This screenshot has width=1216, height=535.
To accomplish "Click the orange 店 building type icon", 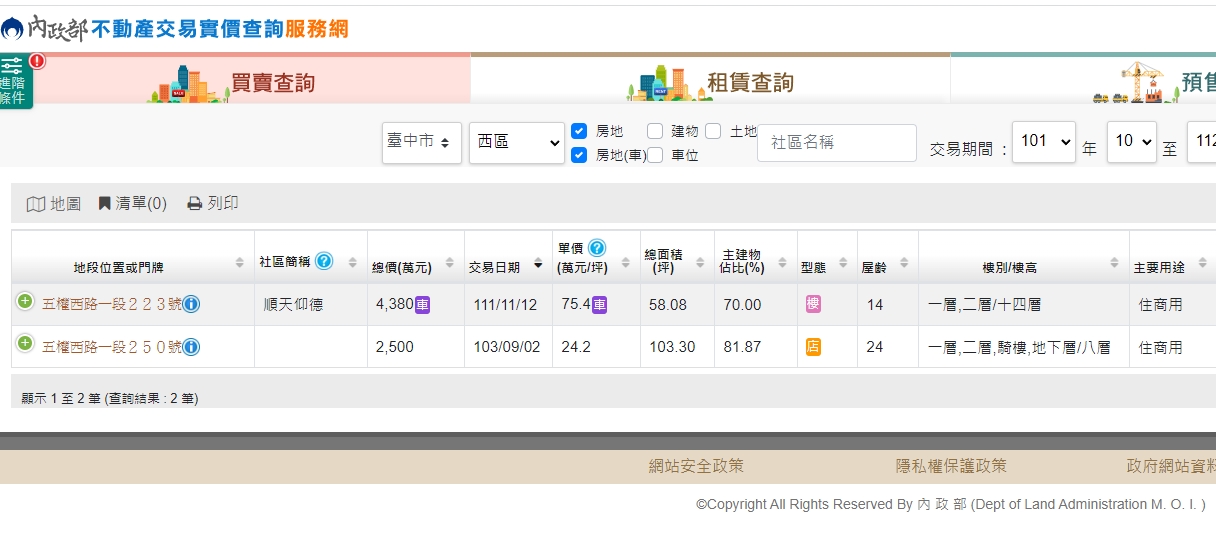I will (813, 347).
